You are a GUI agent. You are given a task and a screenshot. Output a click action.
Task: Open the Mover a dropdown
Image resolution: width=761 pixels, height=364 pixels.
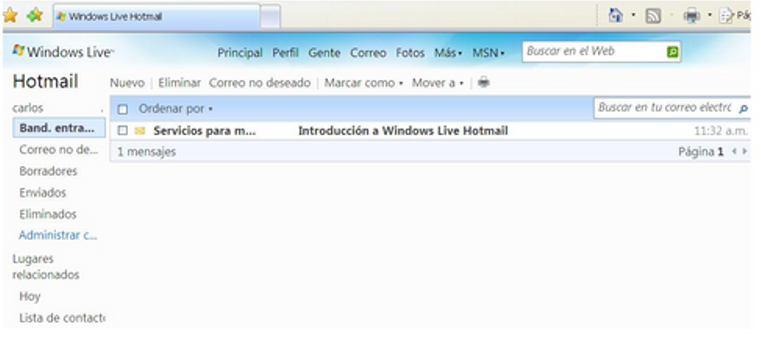(x=437, y=83)
